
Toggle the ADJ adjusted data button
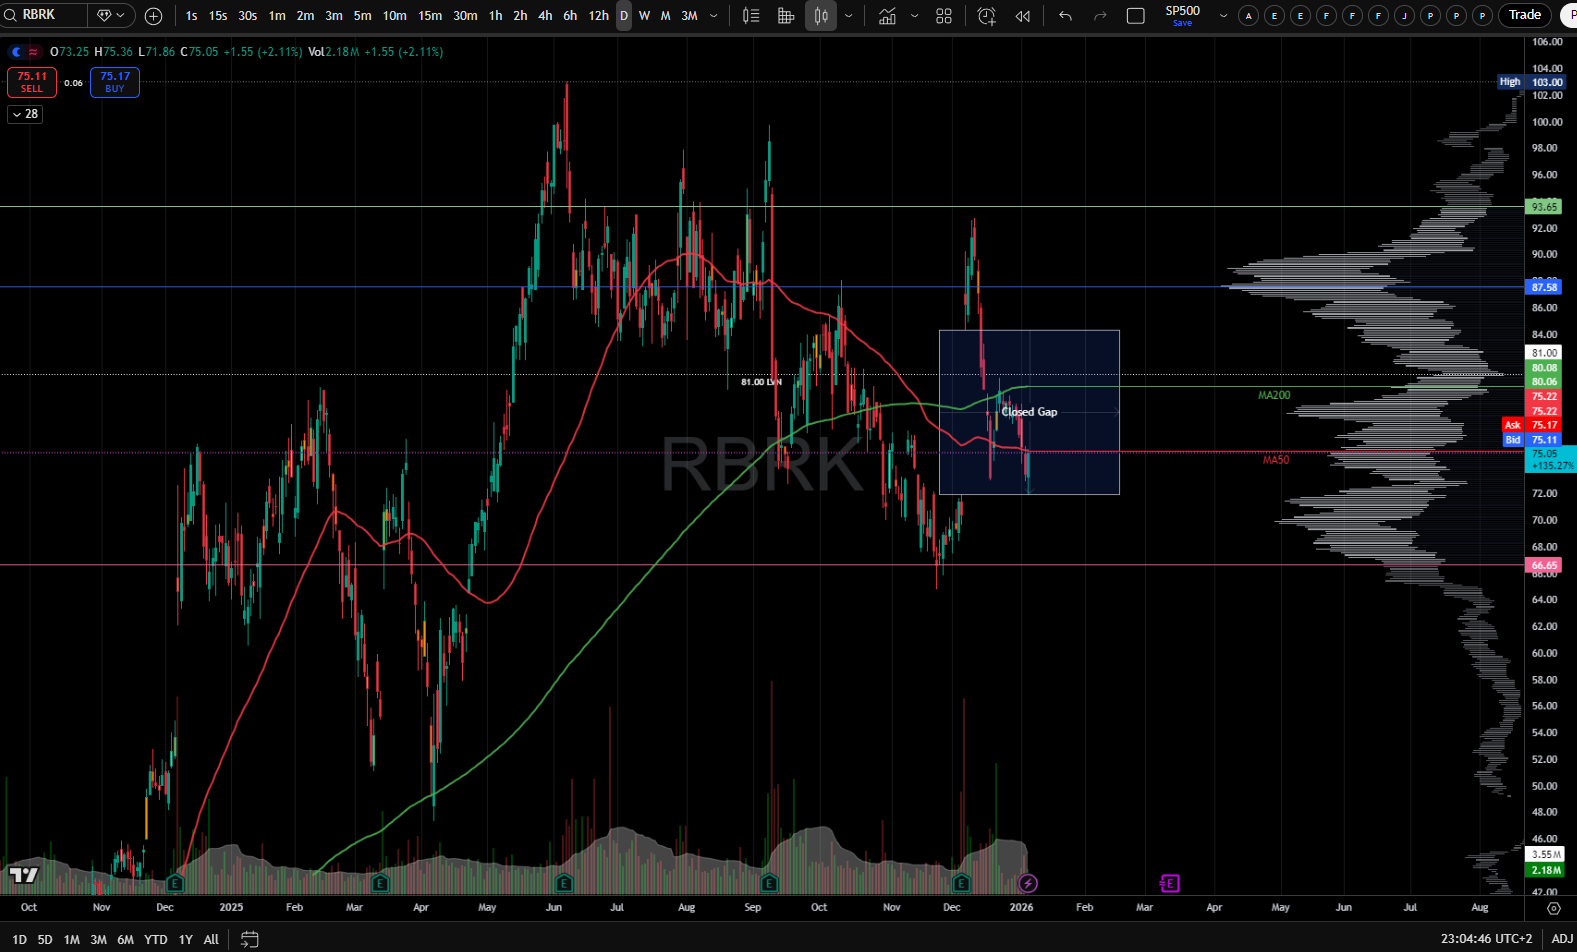[1562, 939]
